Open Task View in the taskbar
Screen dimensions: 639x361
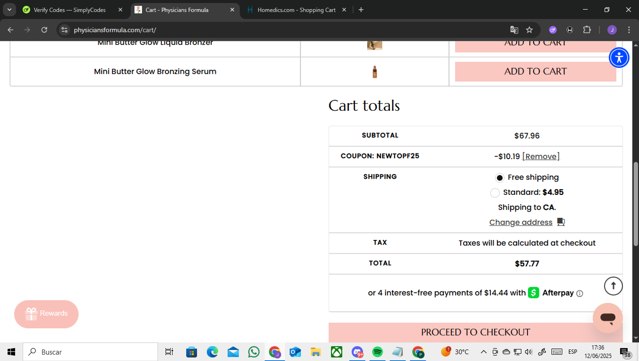coord(169,352)
